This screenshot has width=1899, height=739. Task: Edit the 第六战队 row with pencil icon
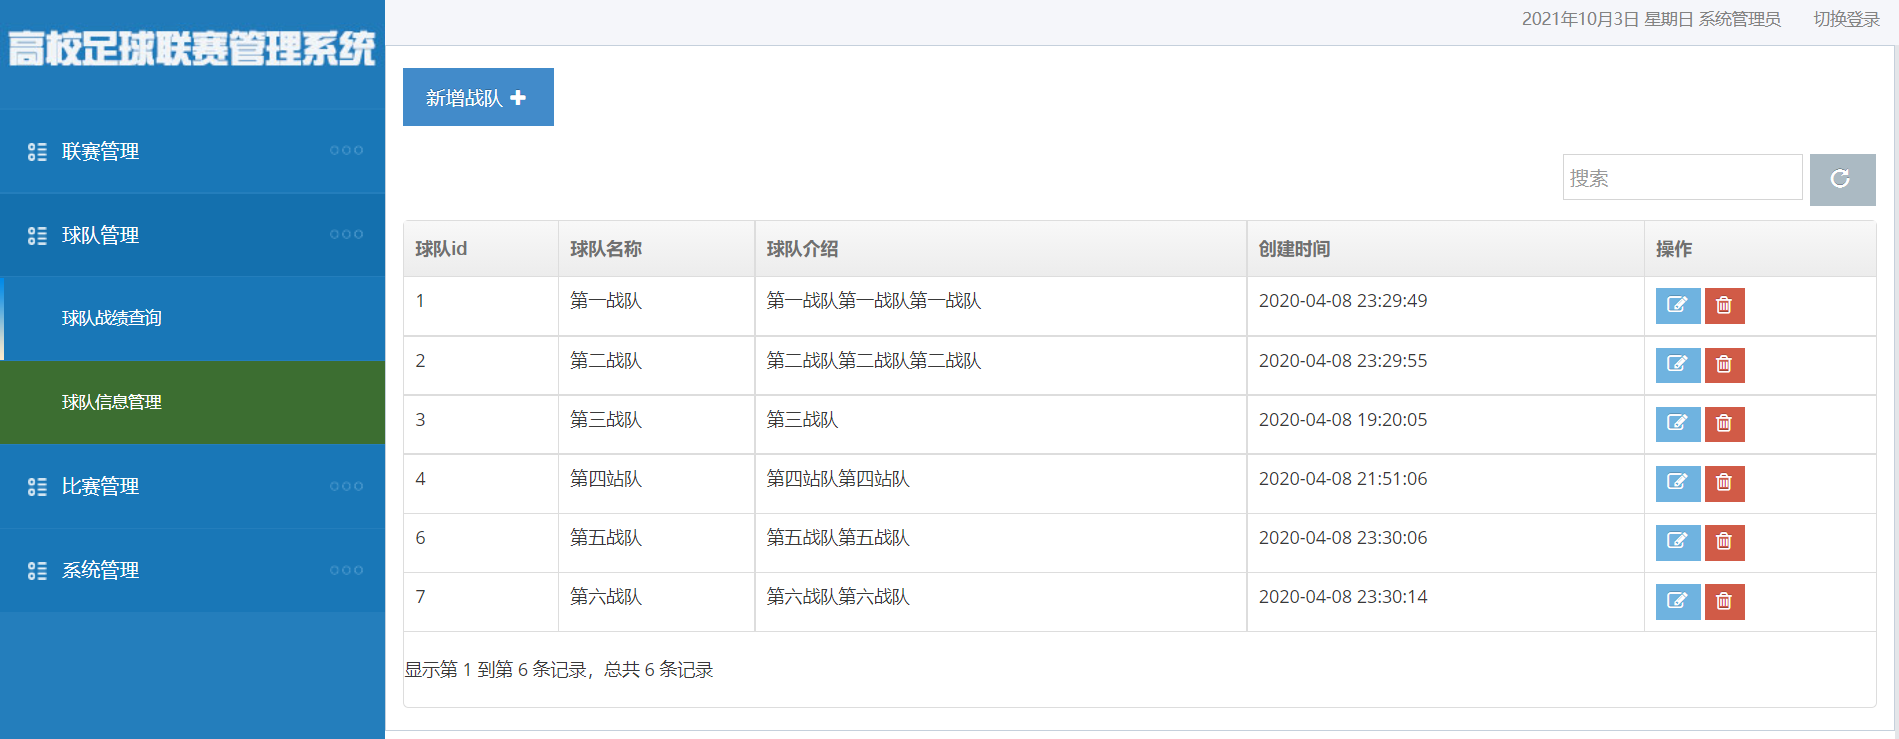pos(1678,601)
